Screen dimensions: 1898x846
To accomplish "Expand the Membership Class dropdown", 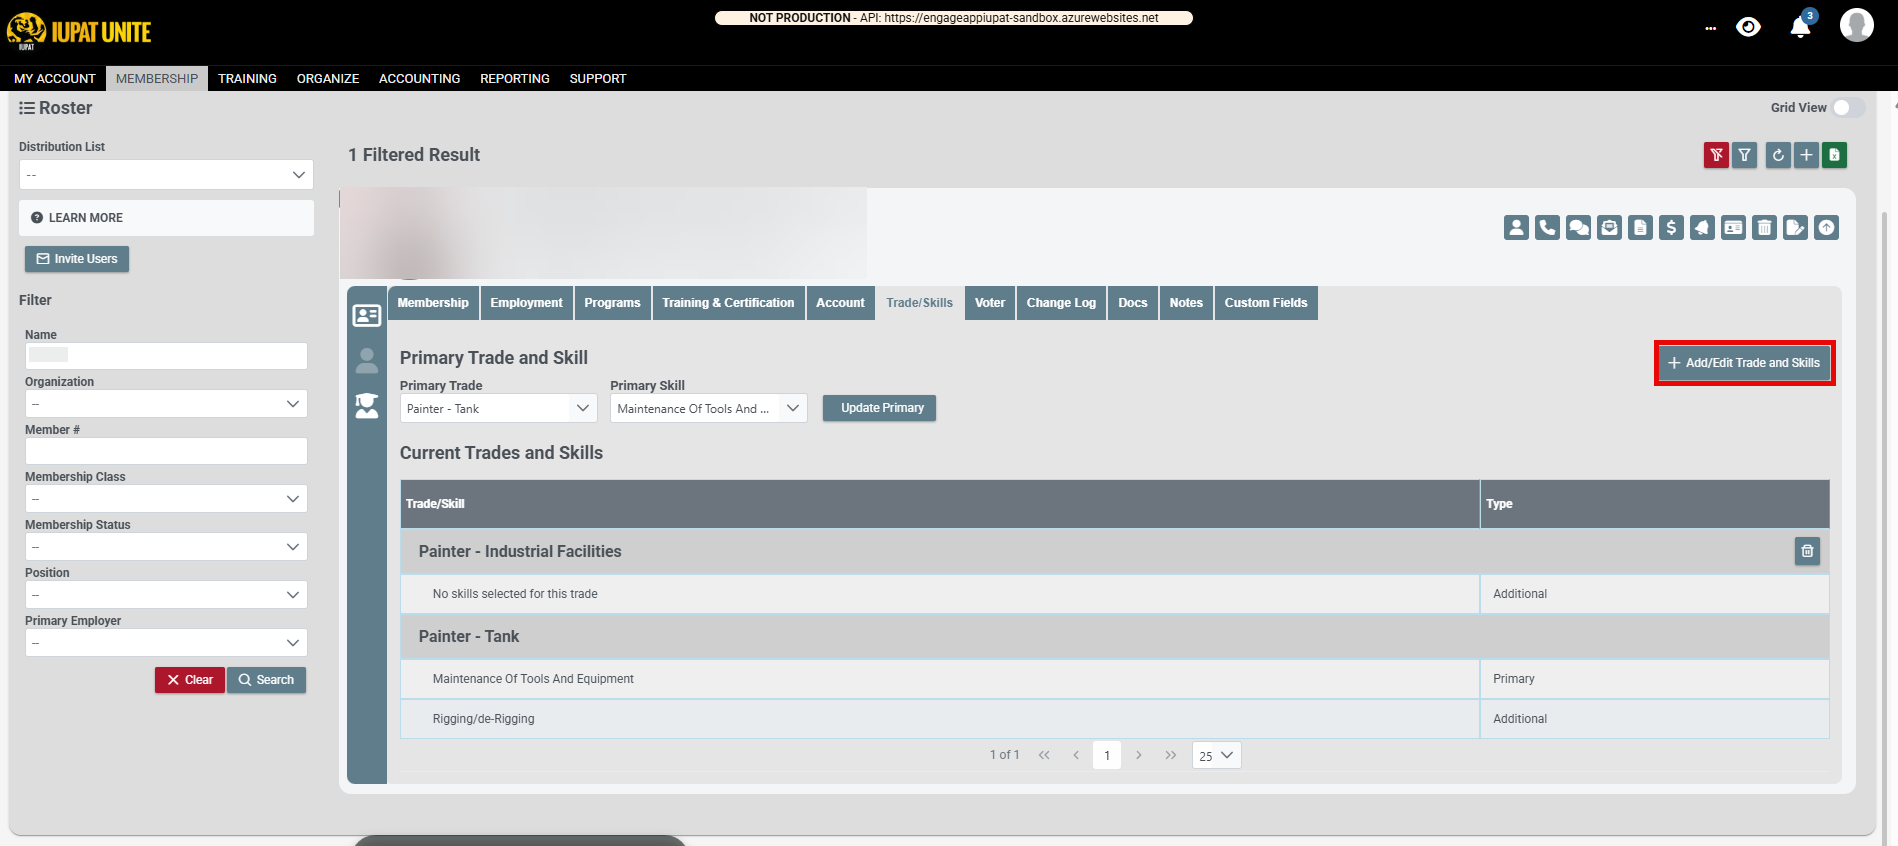I will click(166, 499).
